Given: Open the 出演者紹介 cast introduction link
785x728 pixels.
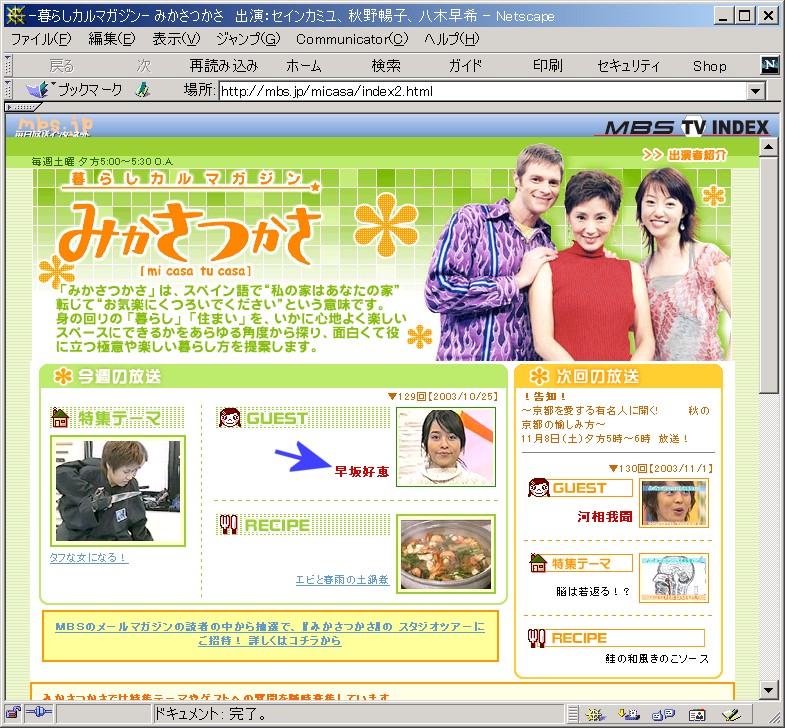Looking at the screenshot, I should pyautogui.click(x=684, y=155).
